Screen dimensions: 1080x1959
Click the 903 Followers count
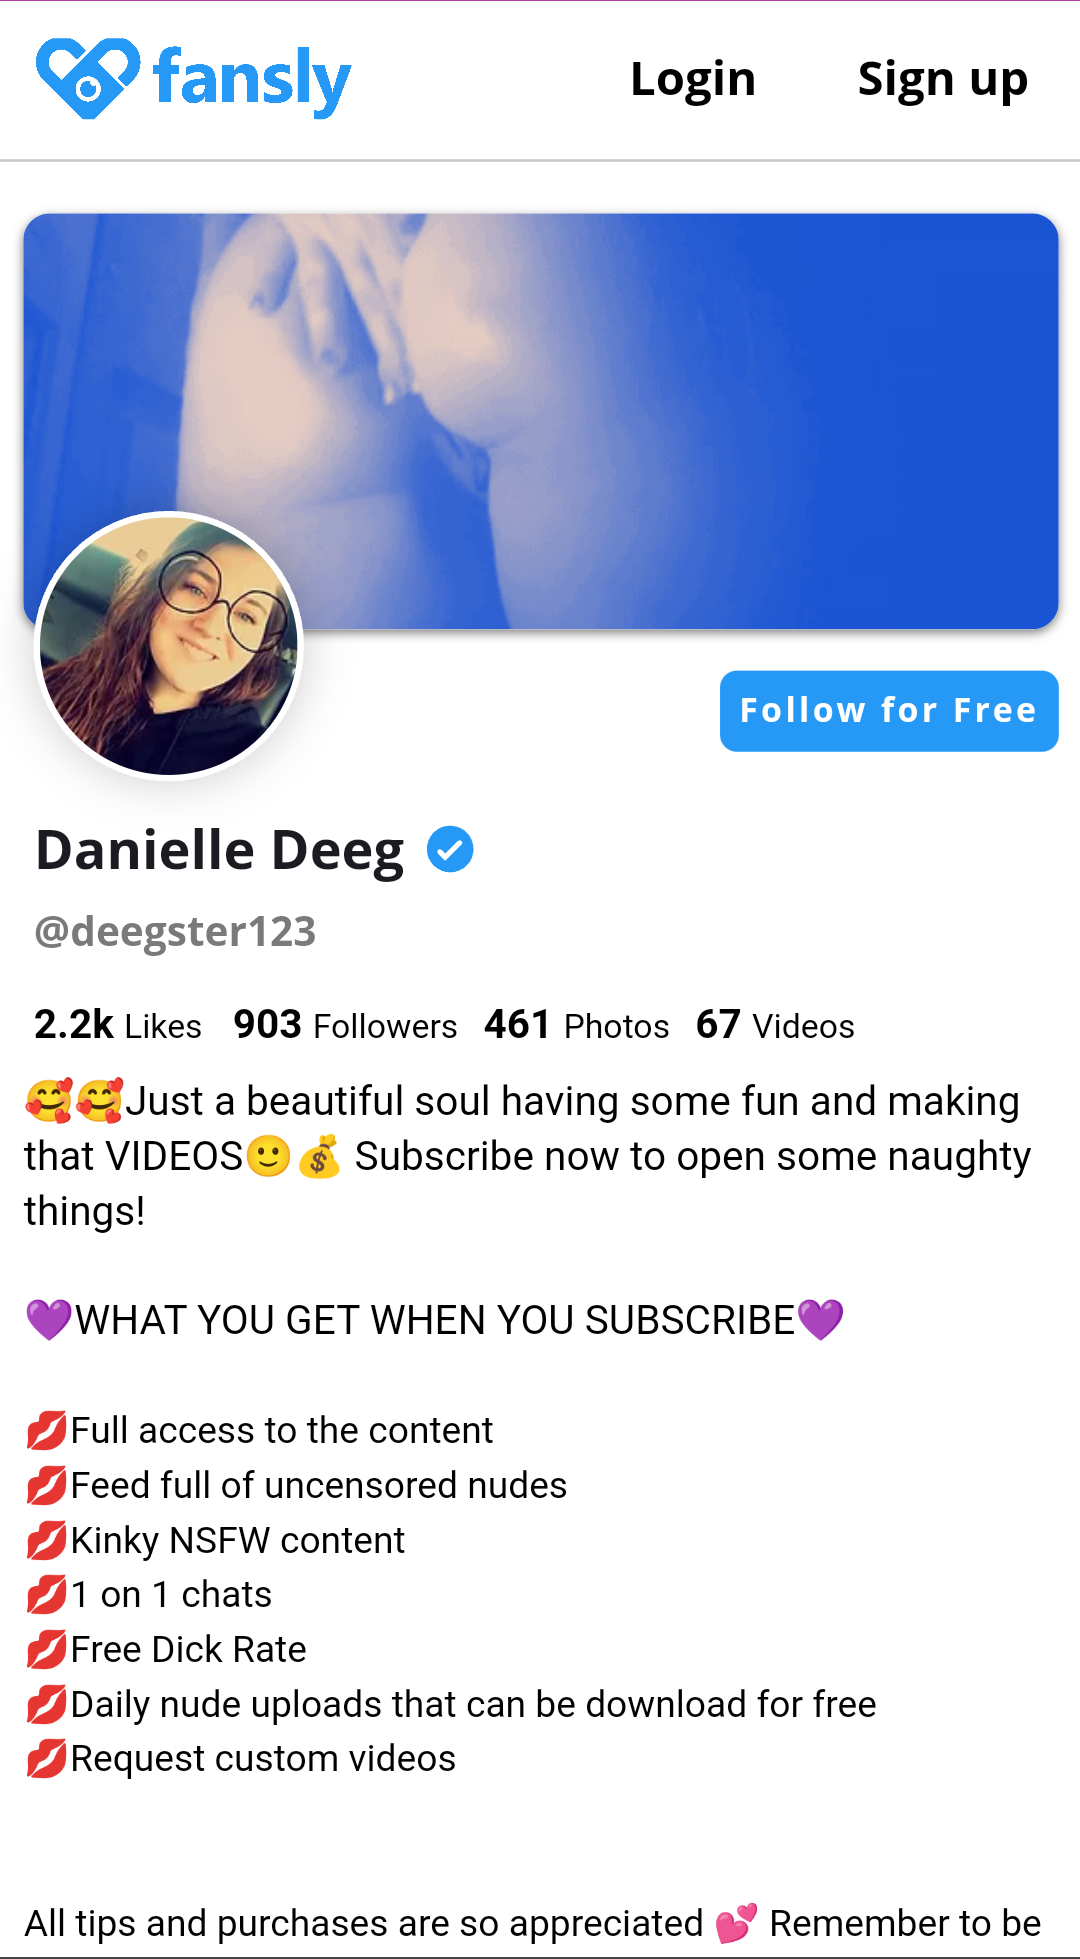point(345,1025)
